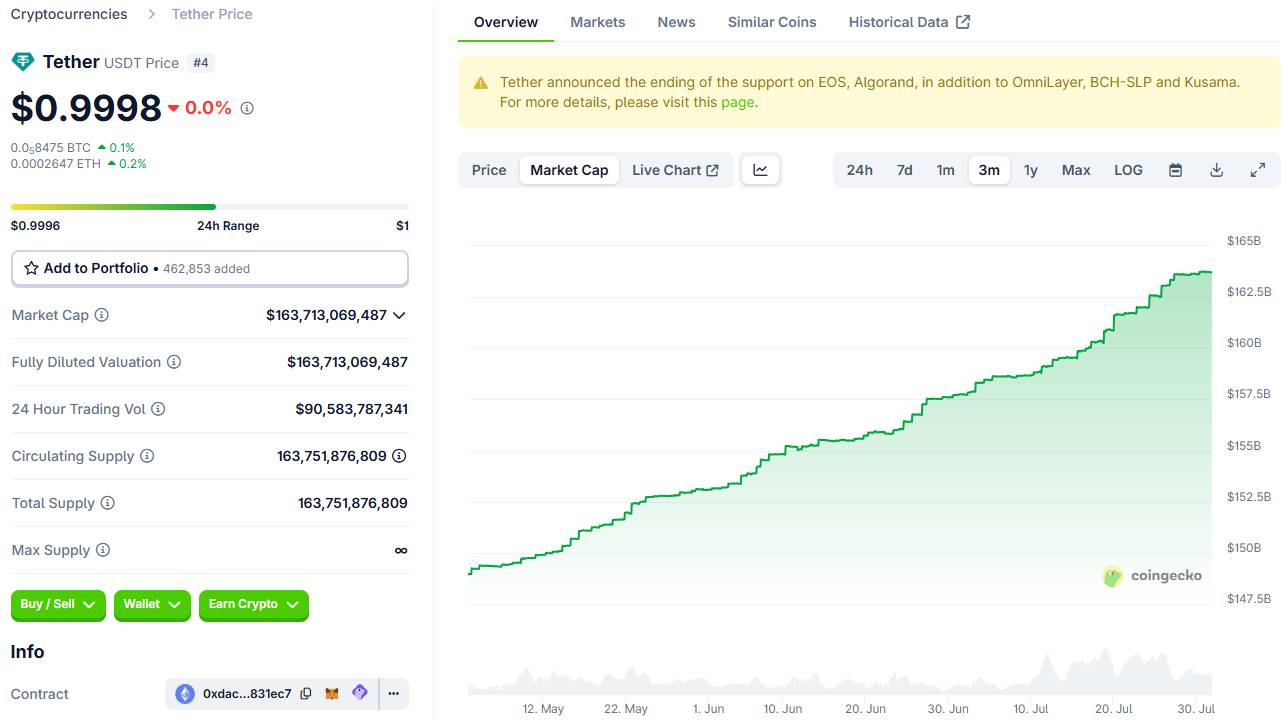This screenshot has width=1281, height=720.
Task: Expand the Market Cap chevron
Action: 399,315
